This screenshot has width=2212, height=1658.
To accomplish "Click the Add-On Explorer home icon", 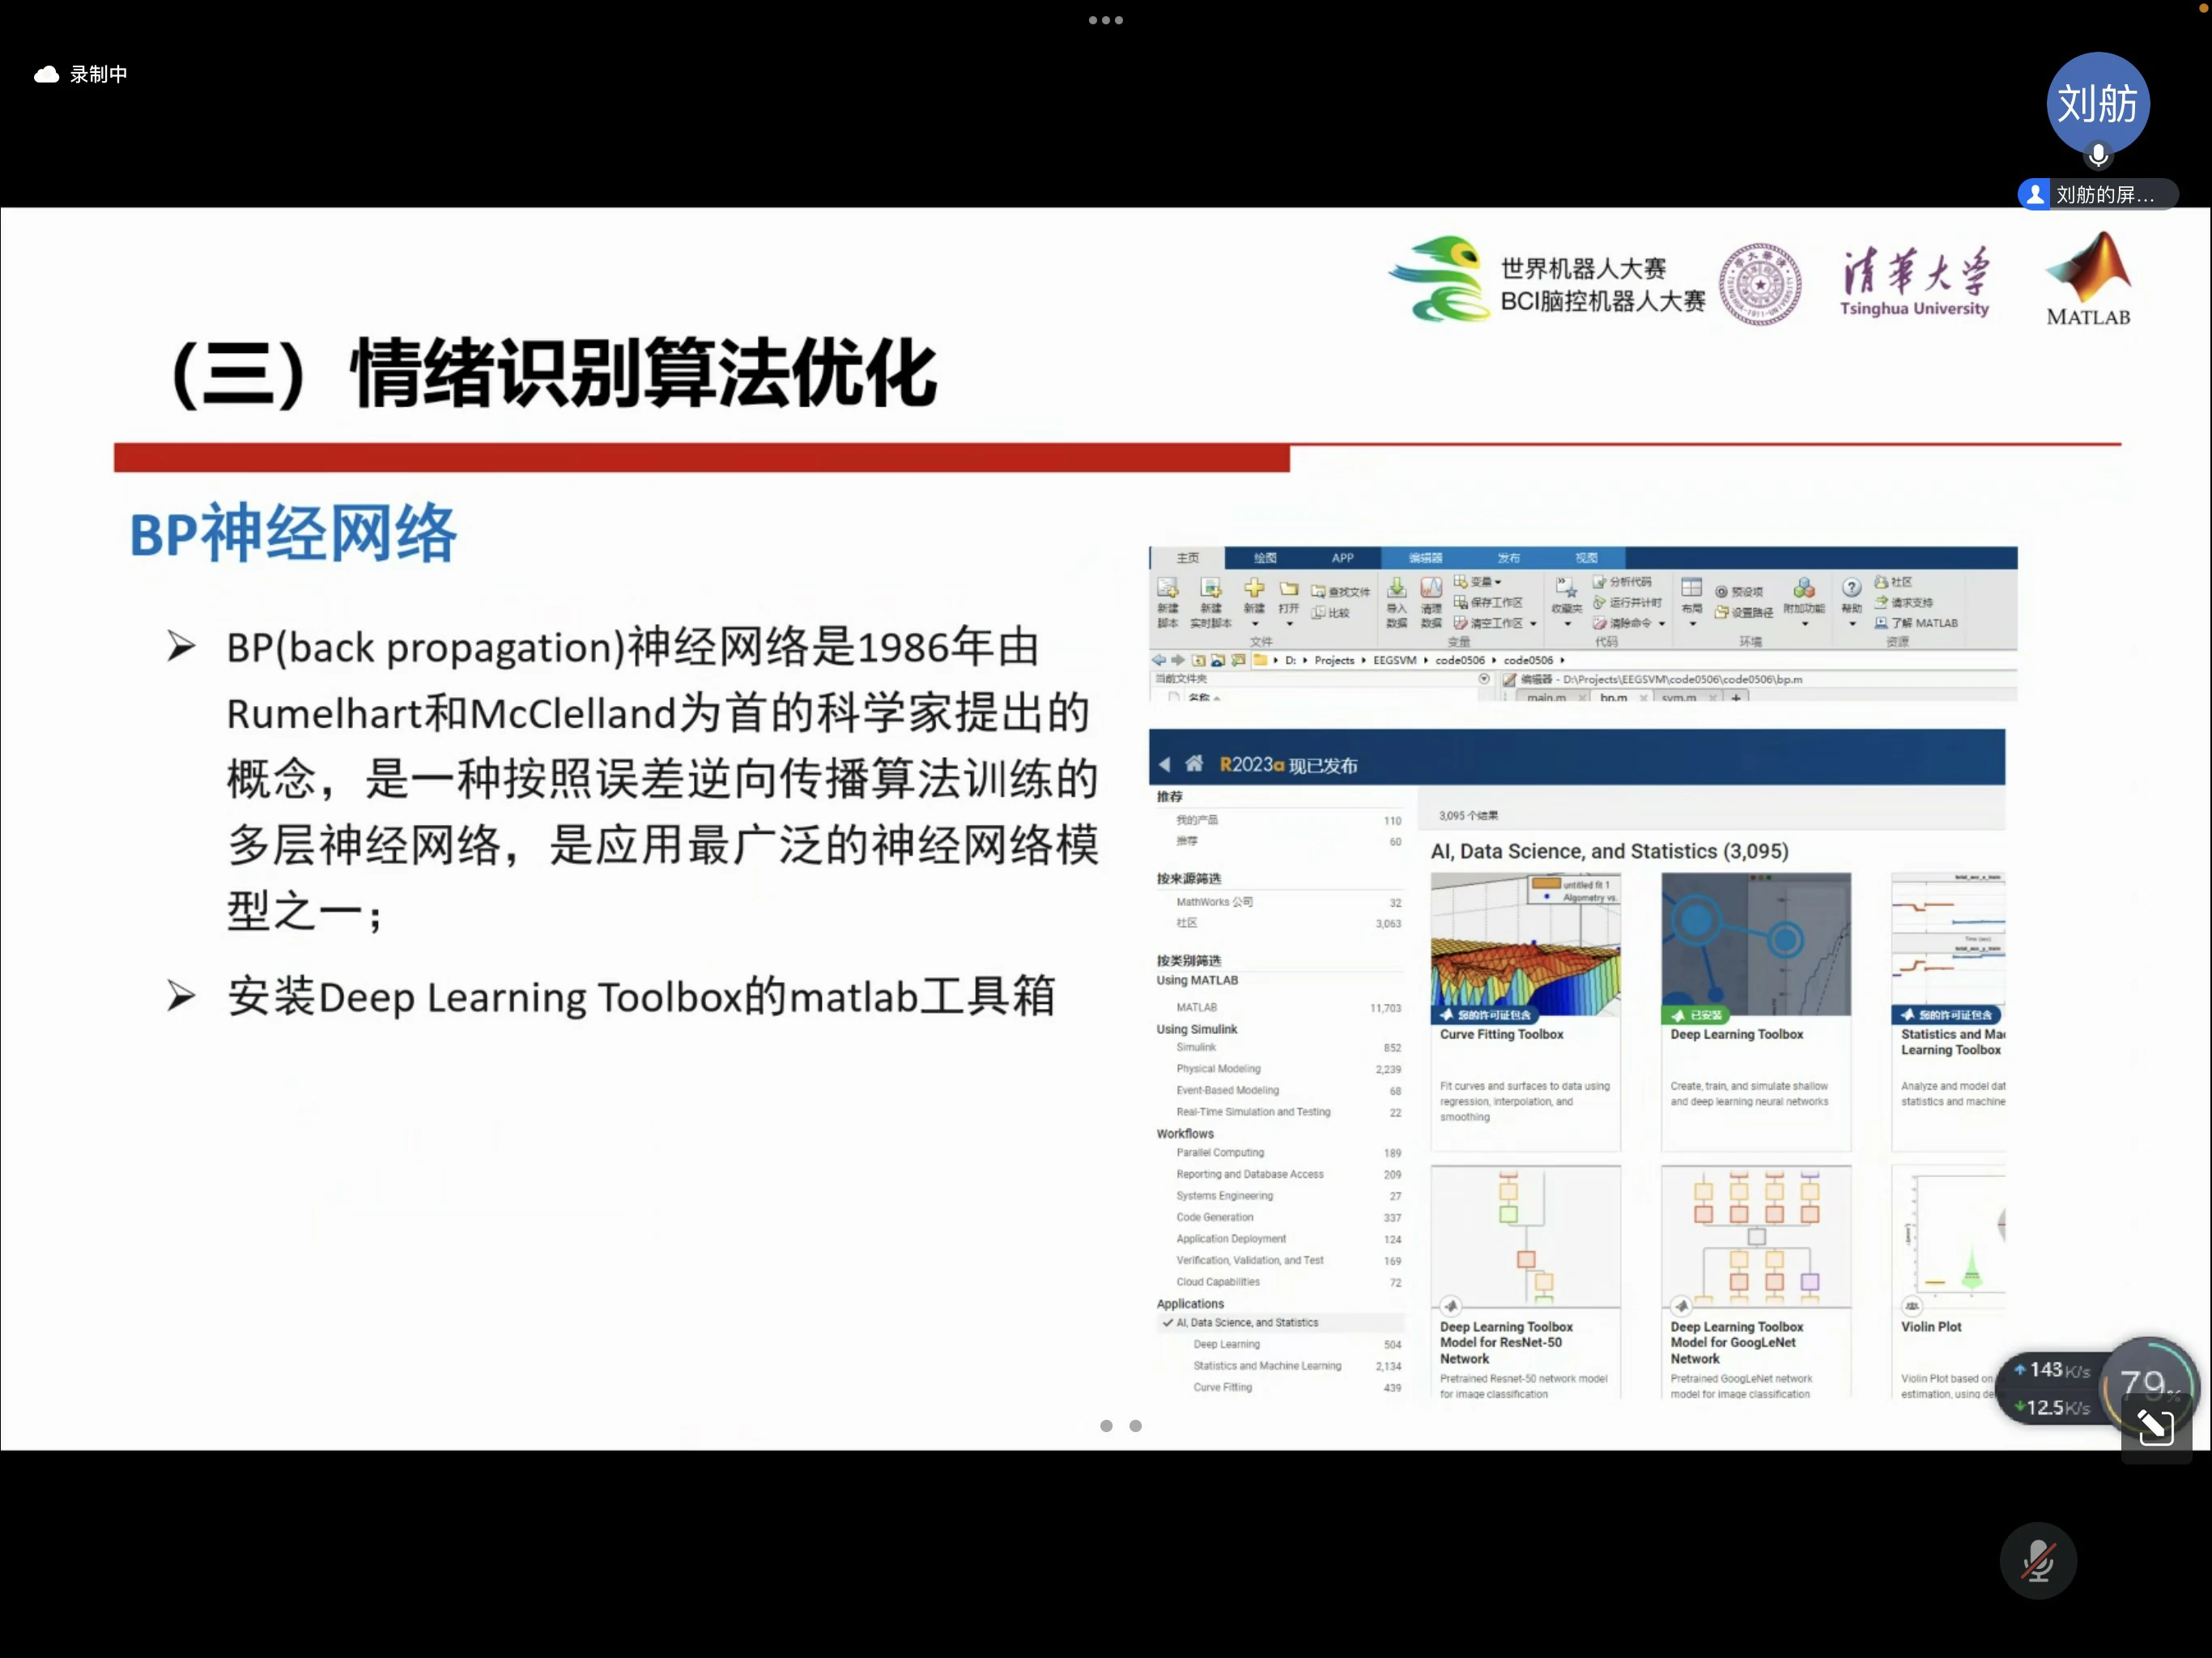I will [x=1193, y=764].
